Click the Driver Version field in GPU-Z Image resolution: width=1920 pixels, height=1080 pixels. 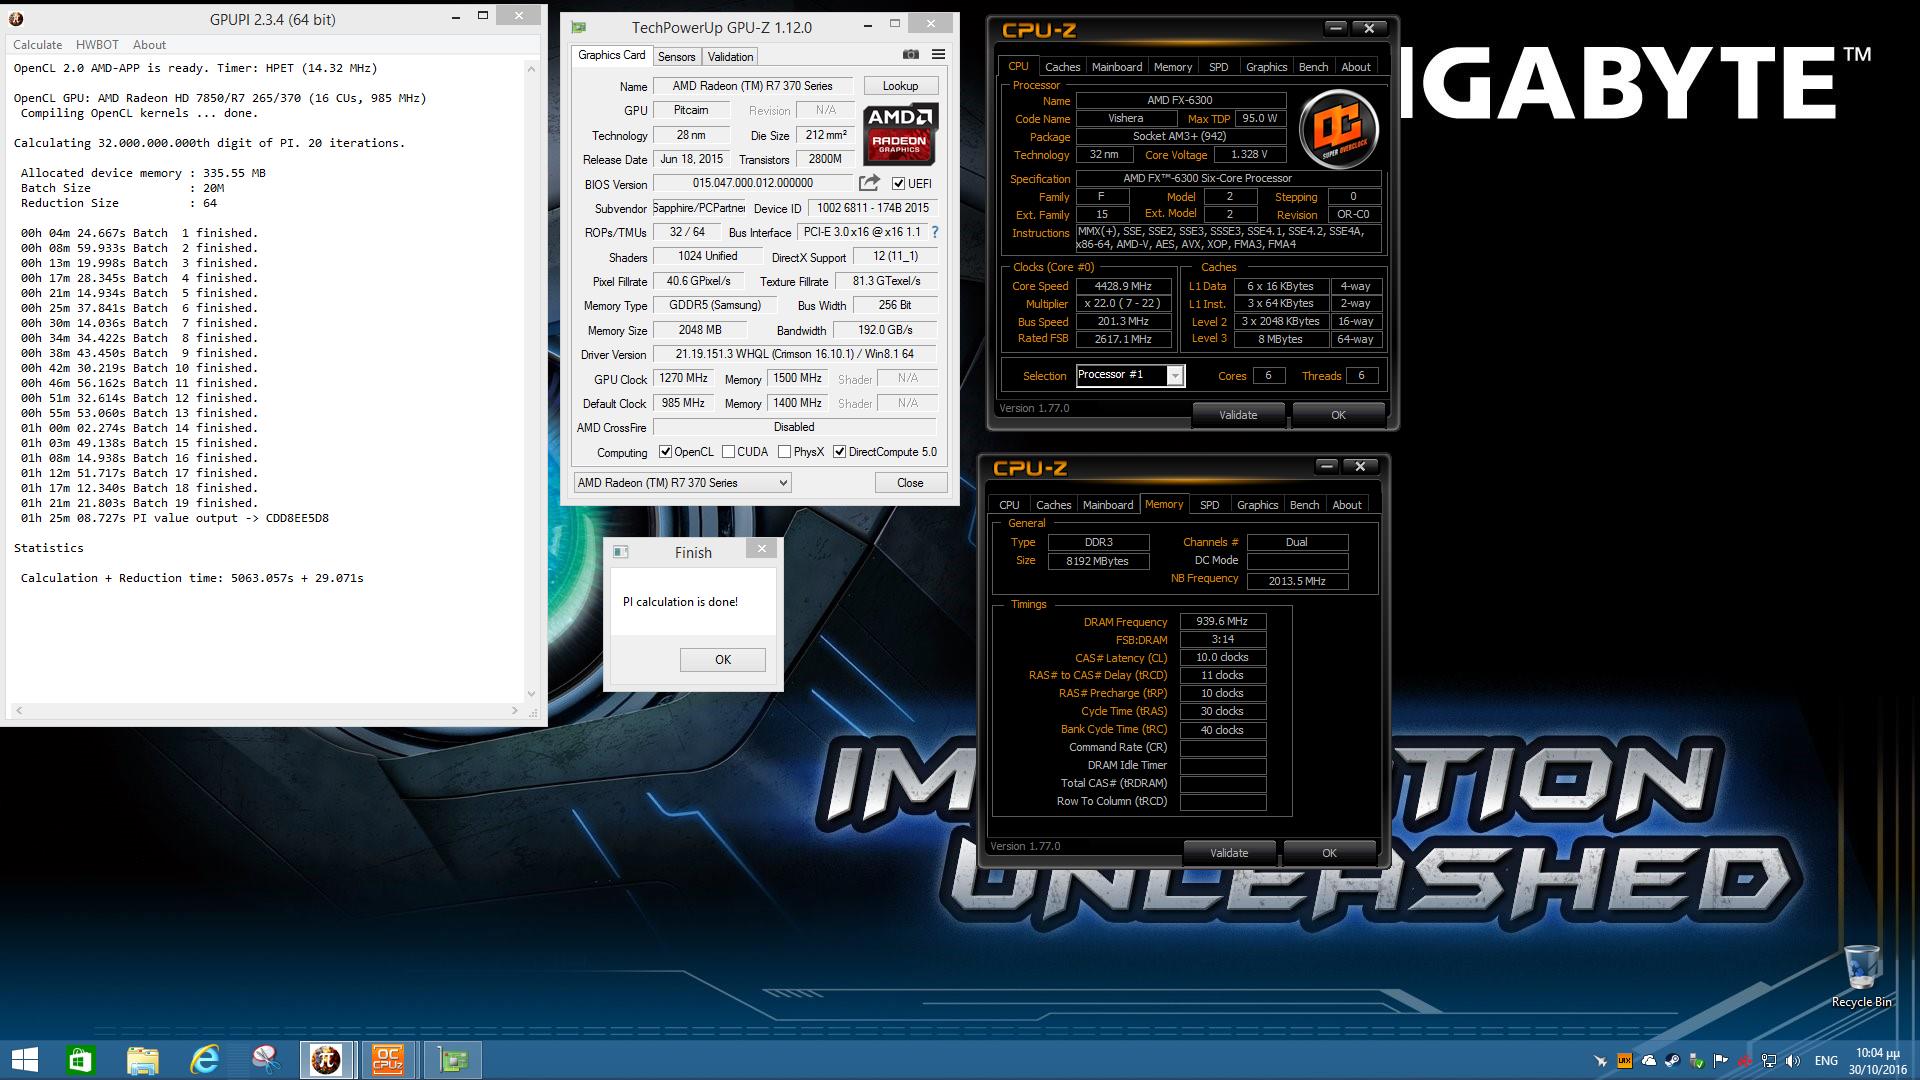click(795, 354)
